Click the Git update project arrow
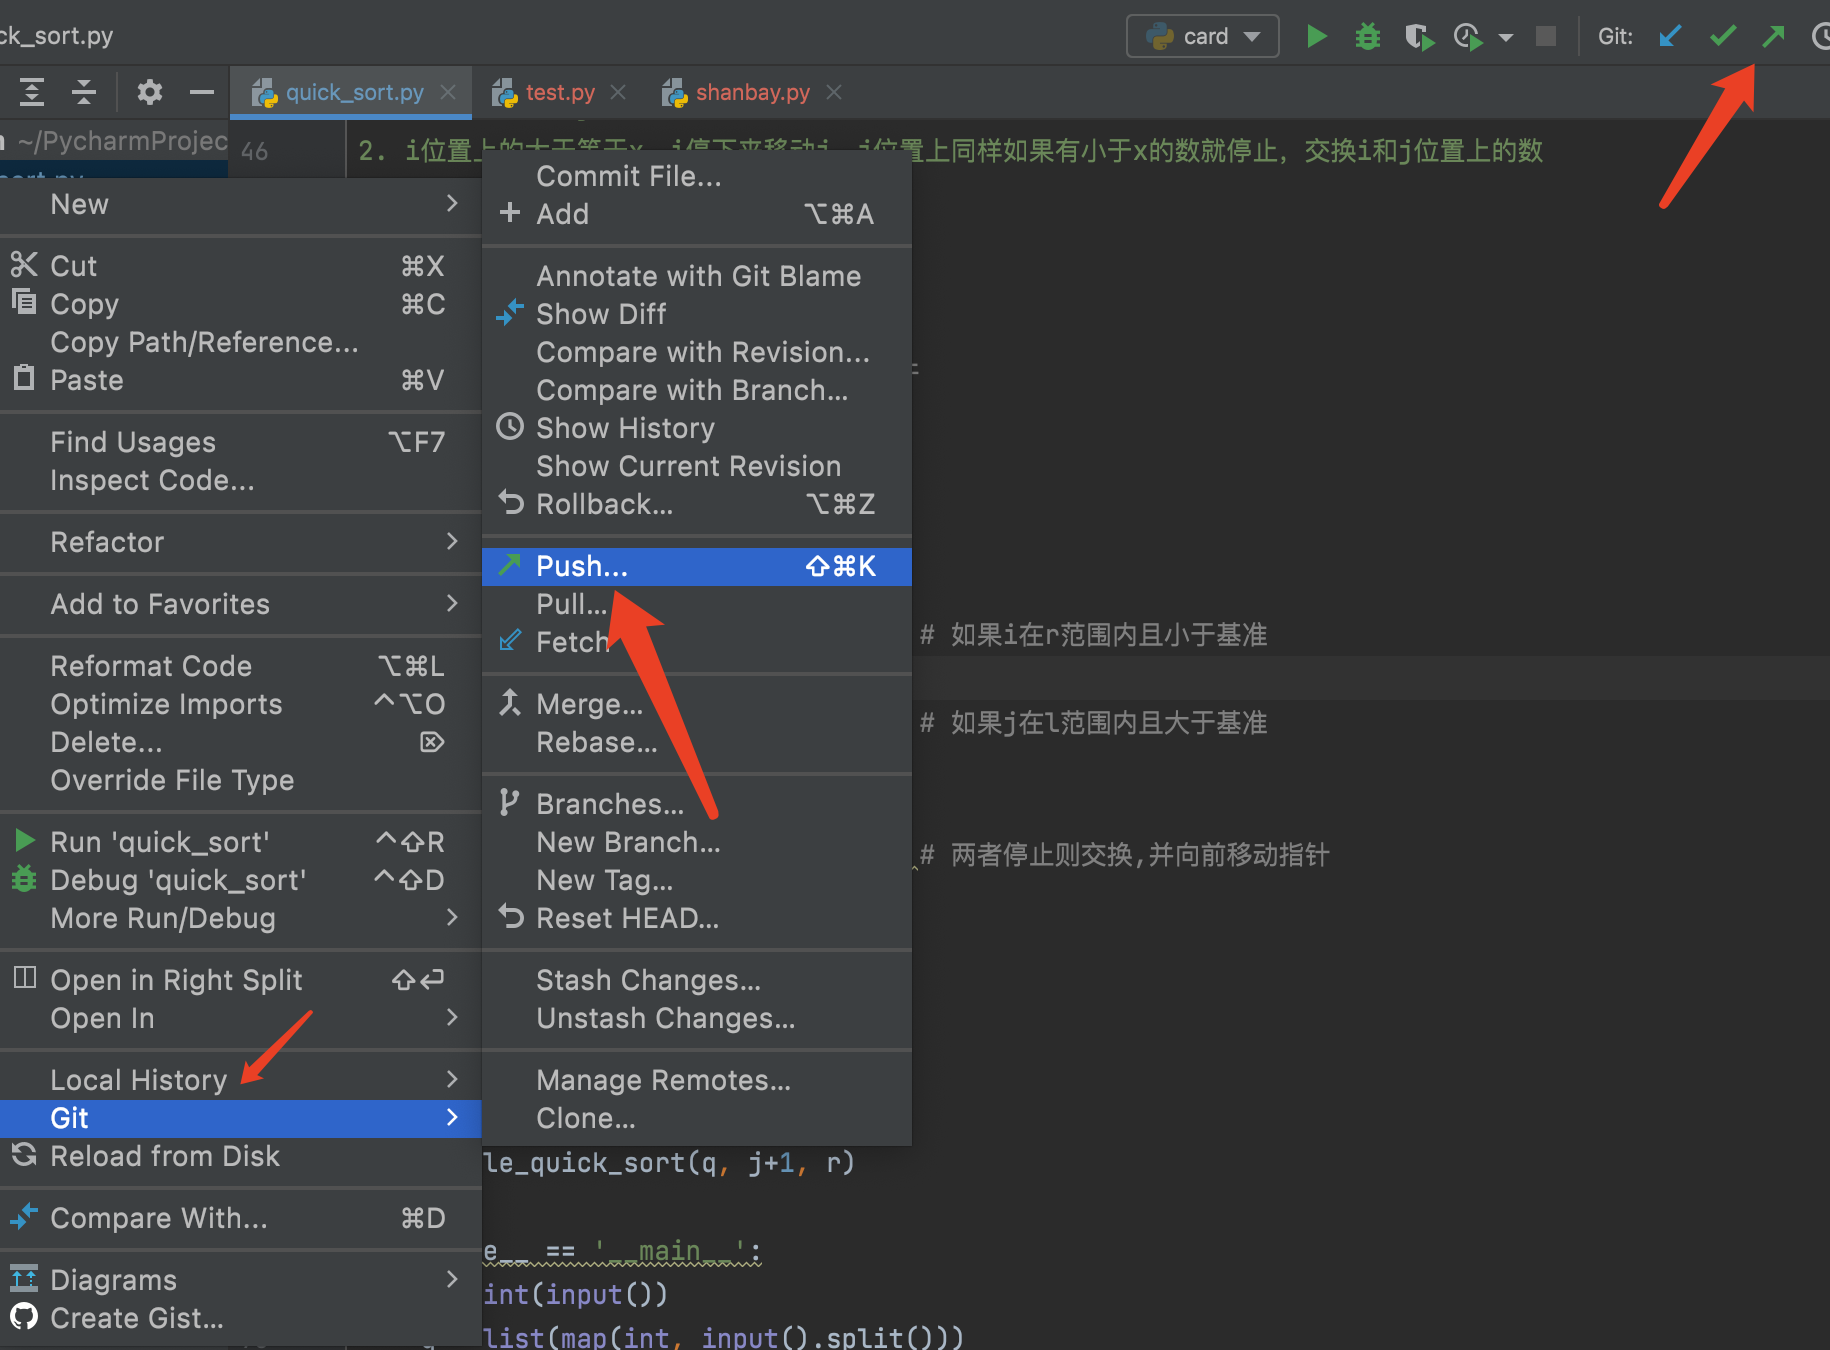 [x=1669, y=37]
